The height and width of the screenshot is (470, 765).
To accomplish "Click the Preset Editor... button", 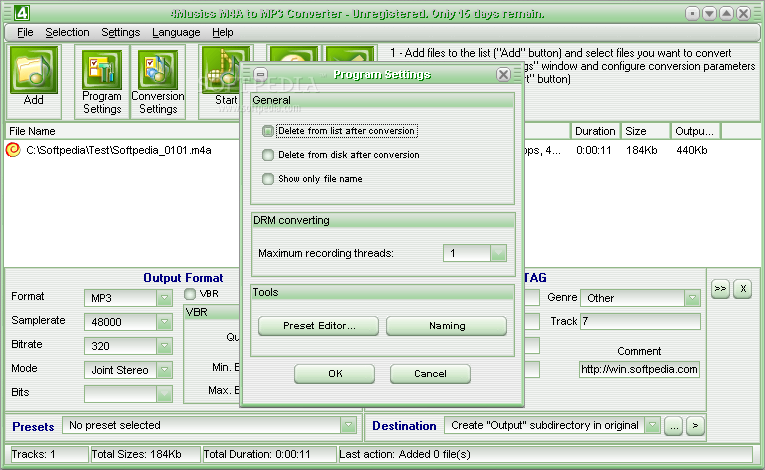I will (x=319, y=326).
